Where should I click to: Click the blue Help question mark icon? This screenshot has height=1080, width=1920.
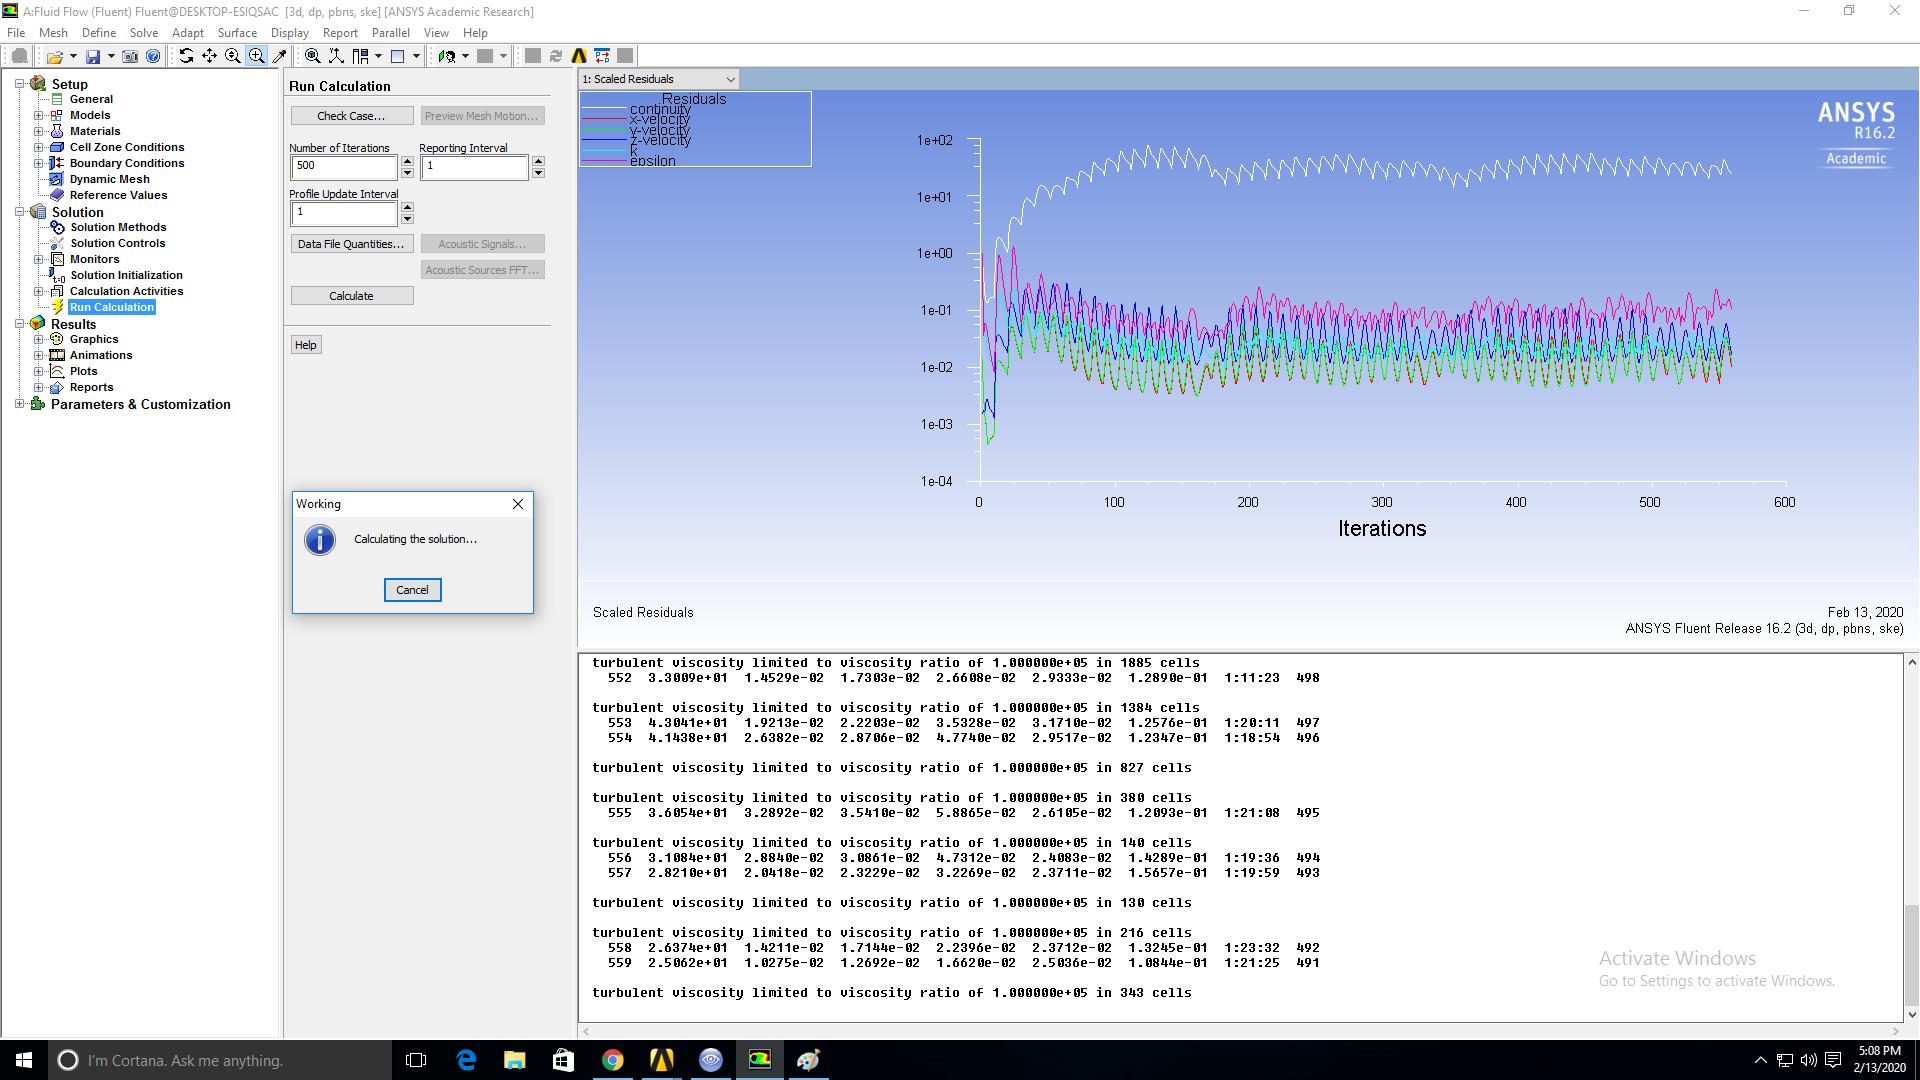click(153, 56)
